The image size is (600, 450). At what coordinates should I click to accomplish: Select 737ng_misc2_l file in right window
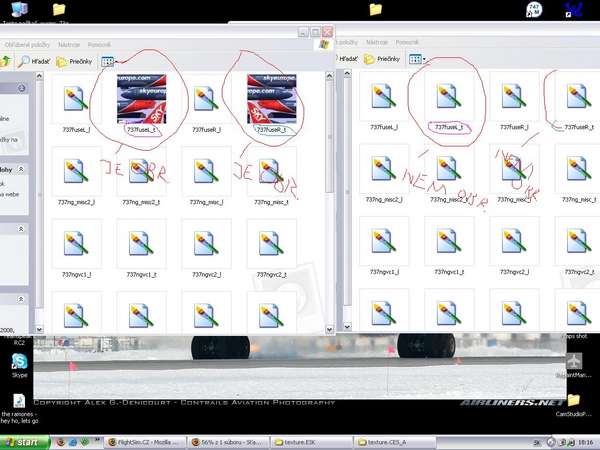(384, 174)
